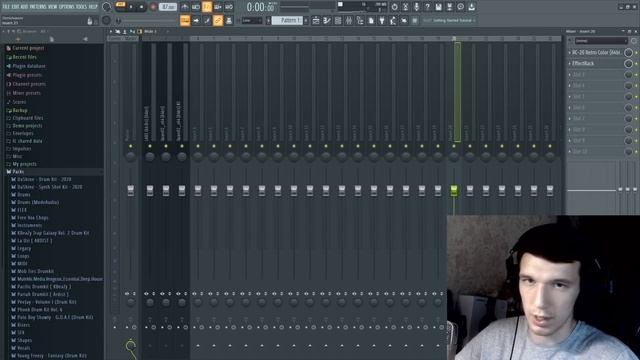Open the FILE menu
This screenshot has height=360, width=640.
pos(7,7)
